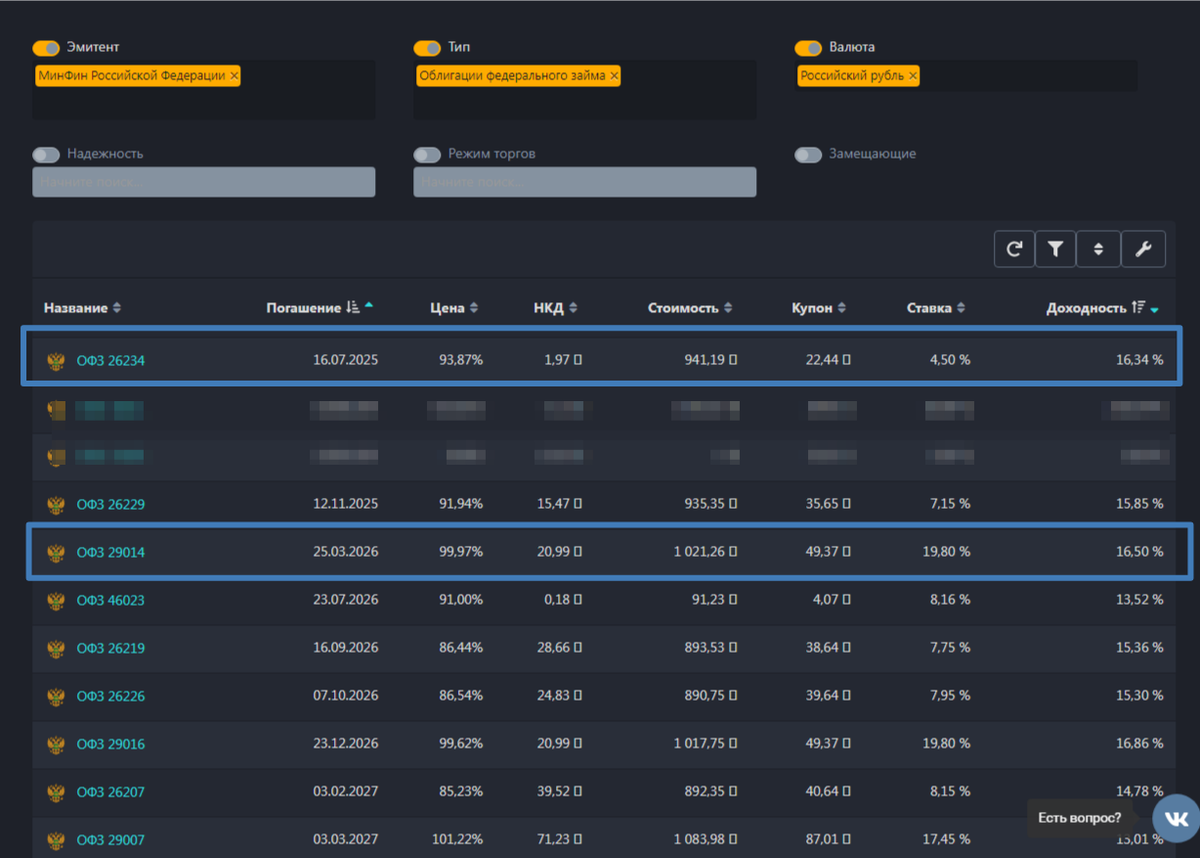Viewport: 1200px width, 858px height.
Task: Select the НКД value 28,66
Action: [558, 648]
